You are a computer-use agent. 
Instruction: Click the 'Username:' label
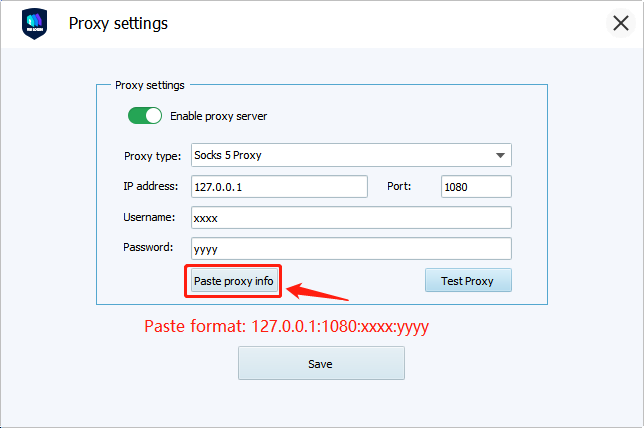pyautogui.click(x=150, y=217)
